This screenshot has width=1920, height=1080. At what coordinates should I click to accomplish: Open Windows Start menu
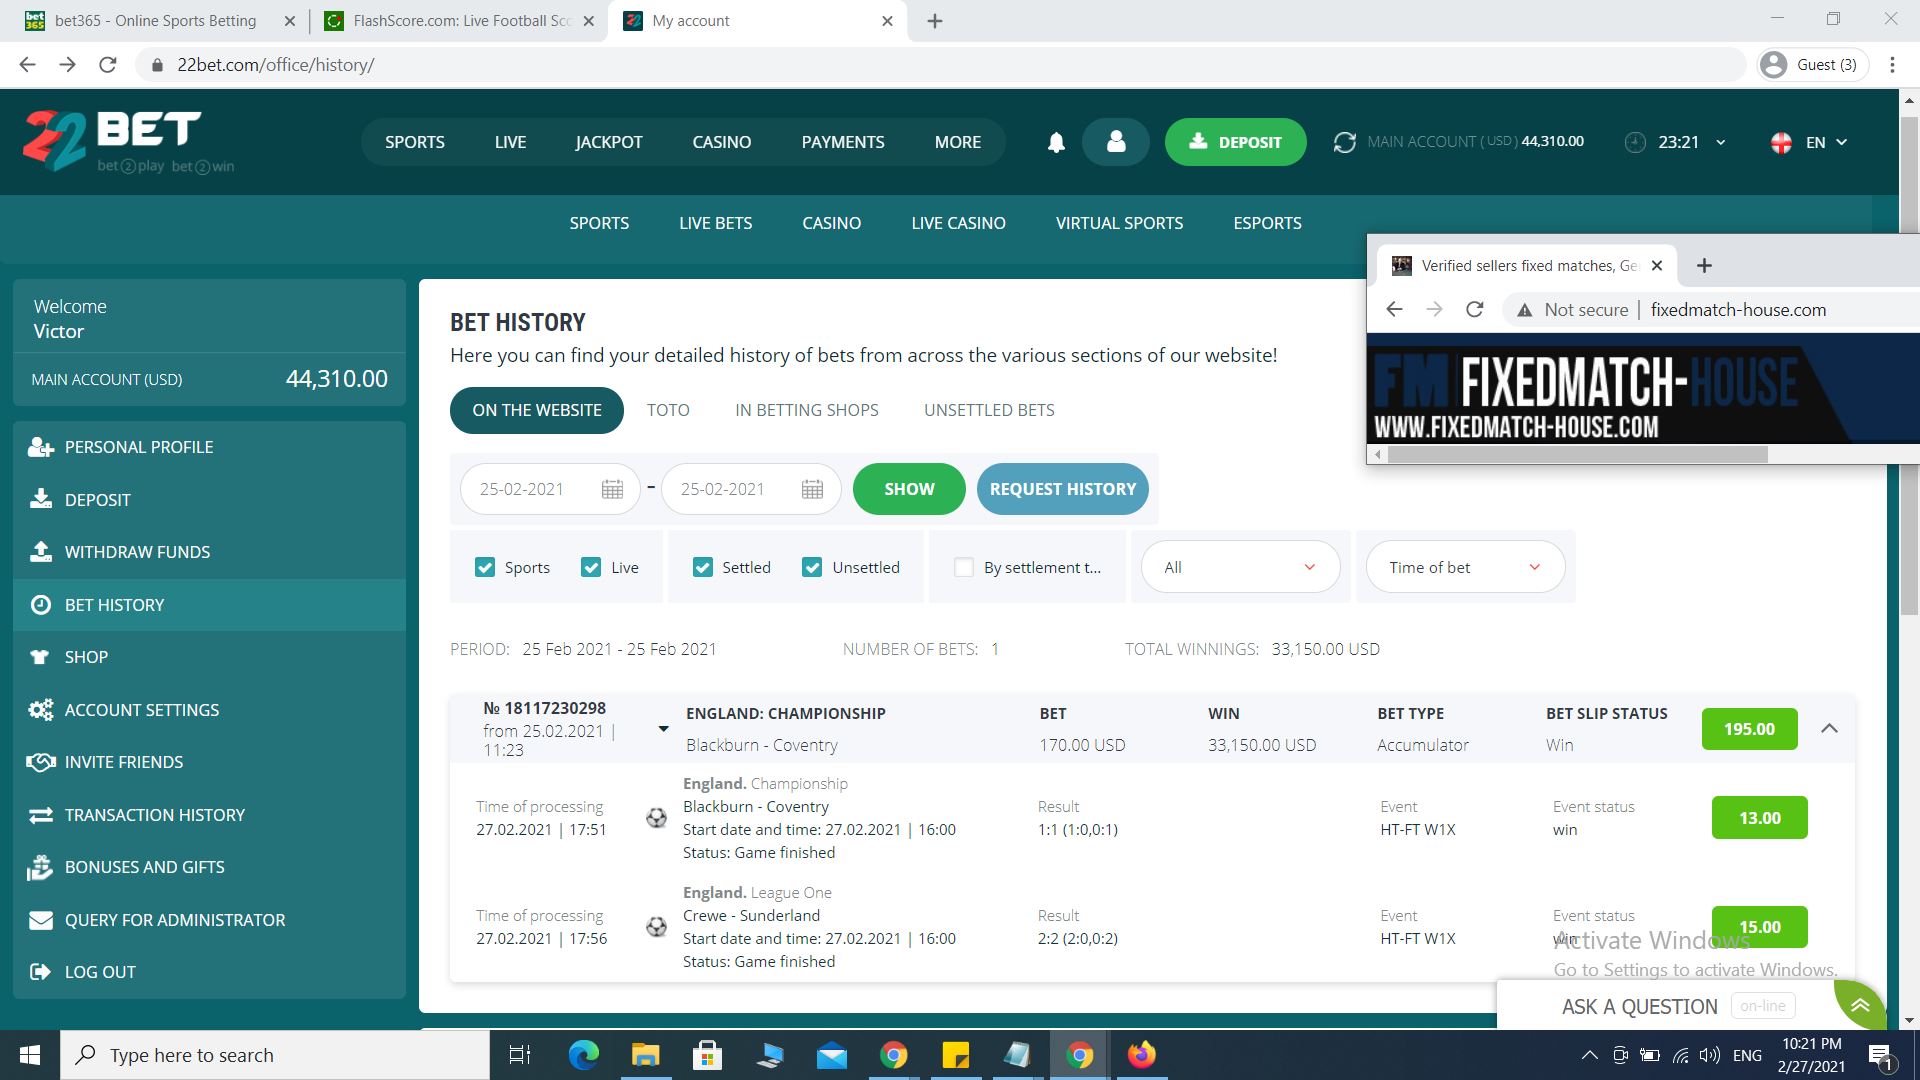pyautogui.click(x=30, y=1055)
